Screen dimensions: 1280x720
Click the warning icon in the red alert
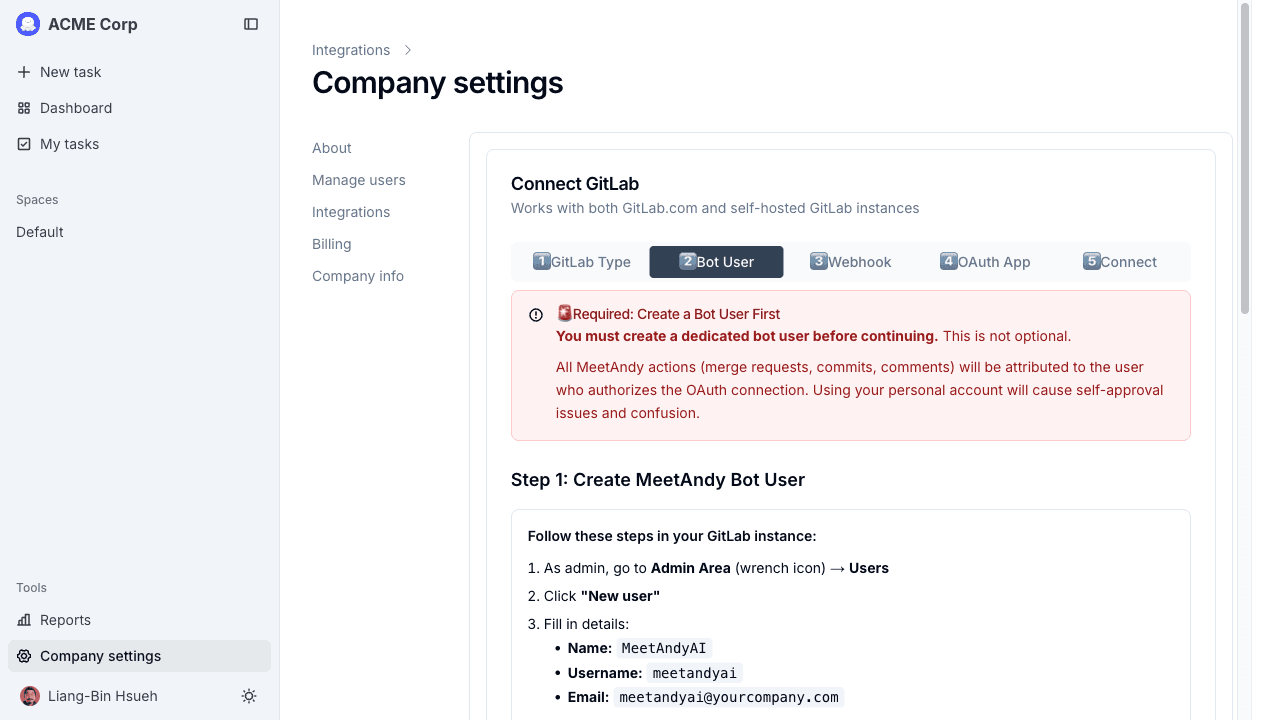pyautogui.click(x=536, y=315)
